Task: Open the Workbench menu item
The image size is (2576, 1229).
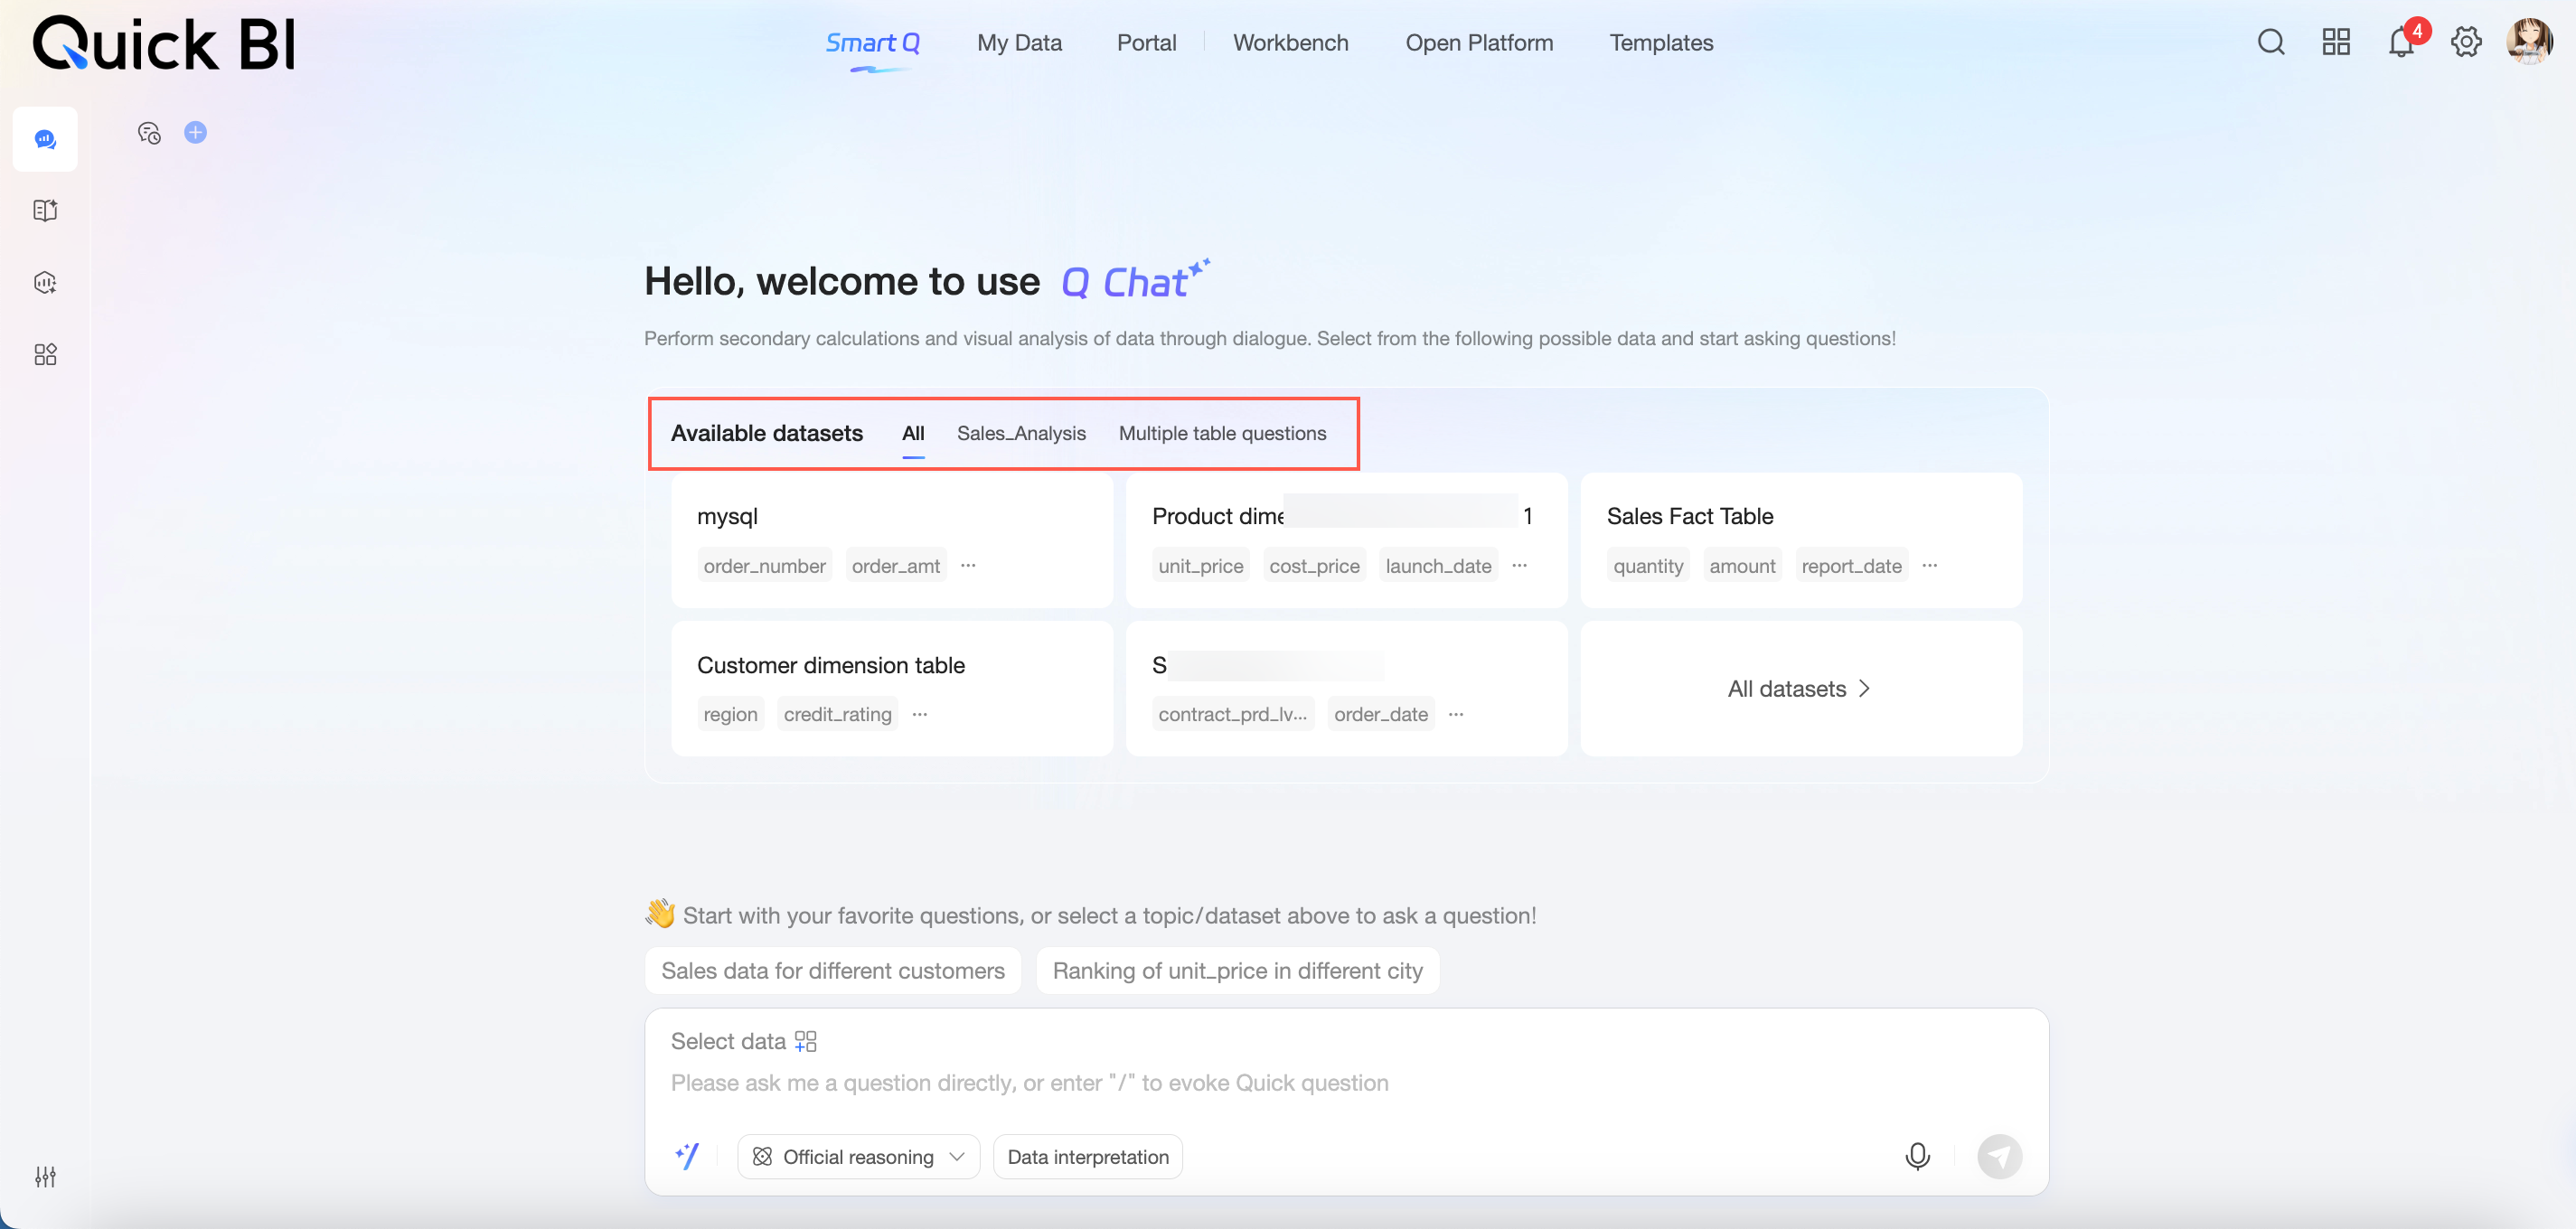Action: point(1290,43)
